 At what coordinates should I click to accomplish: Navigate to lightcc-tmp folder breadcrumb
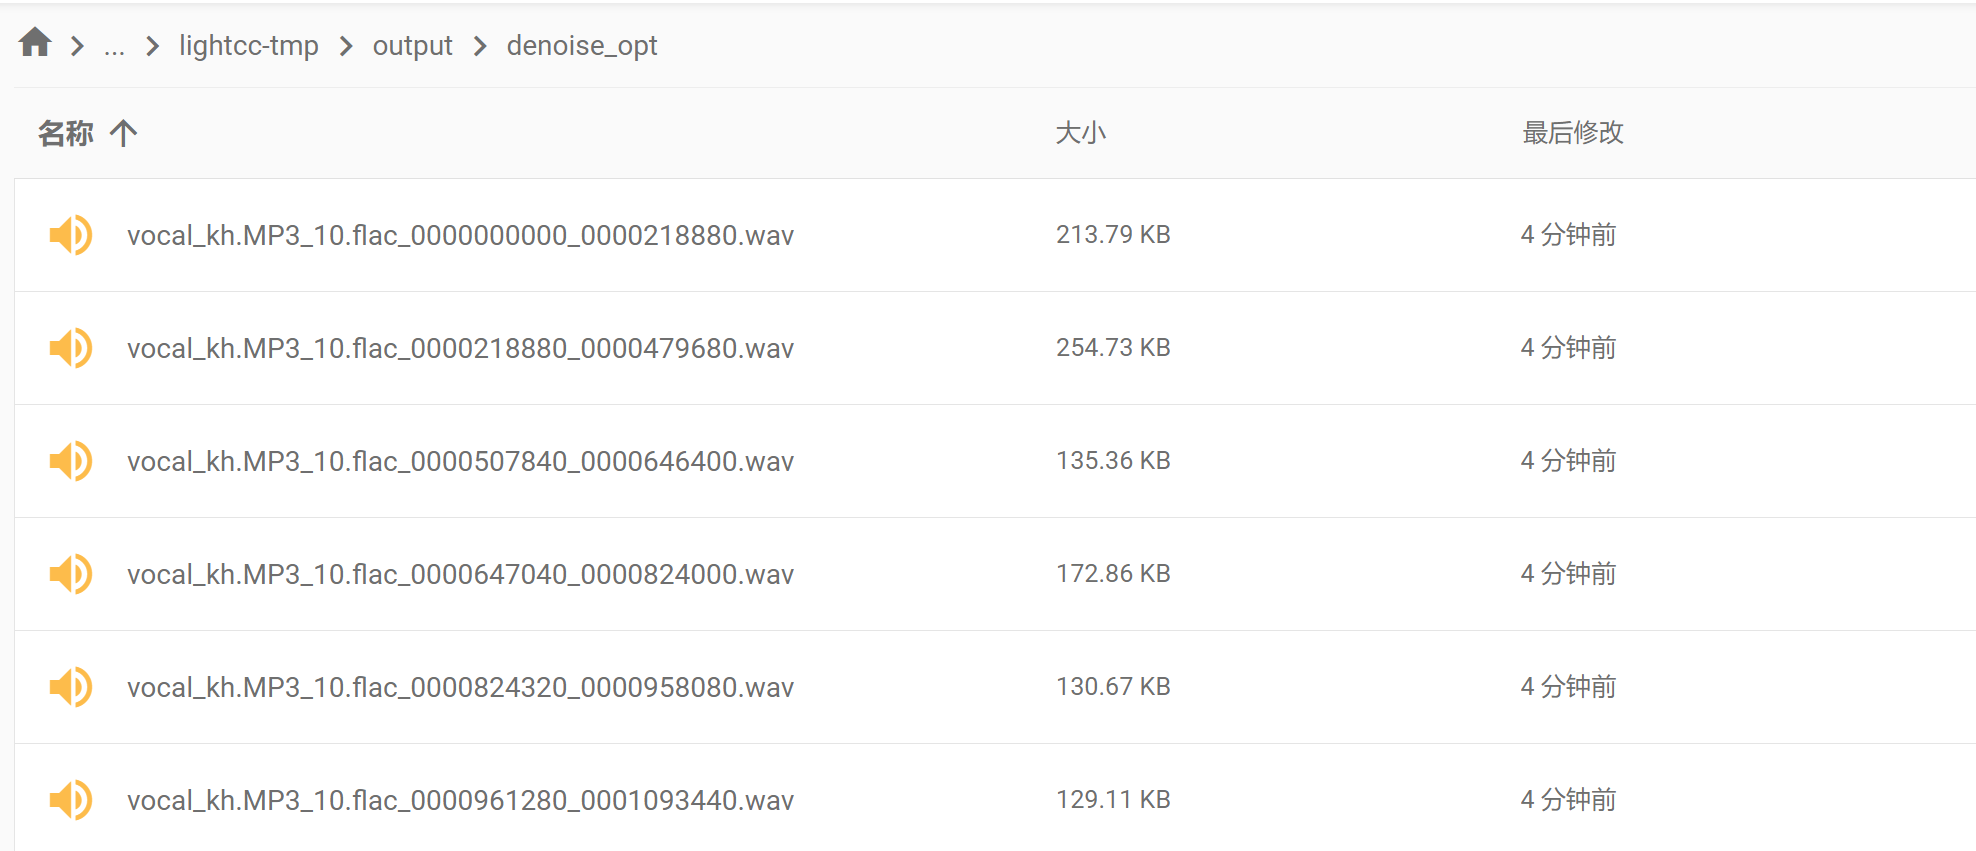tap(249, 46)
